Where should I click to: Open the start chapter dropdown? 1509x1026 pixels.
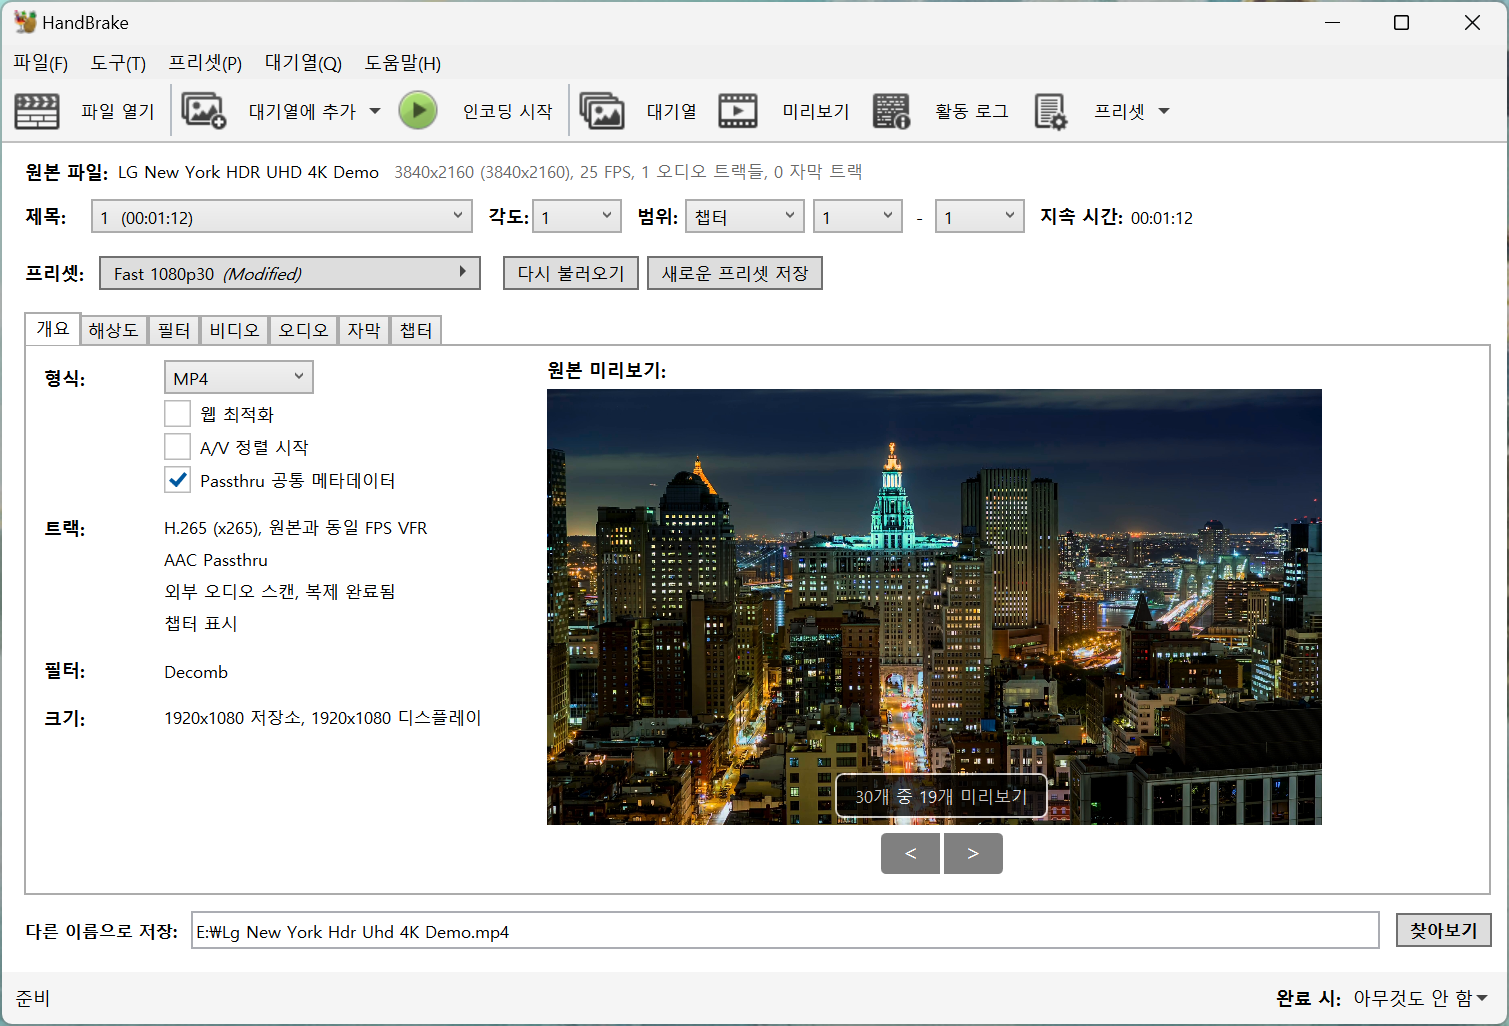858,216
